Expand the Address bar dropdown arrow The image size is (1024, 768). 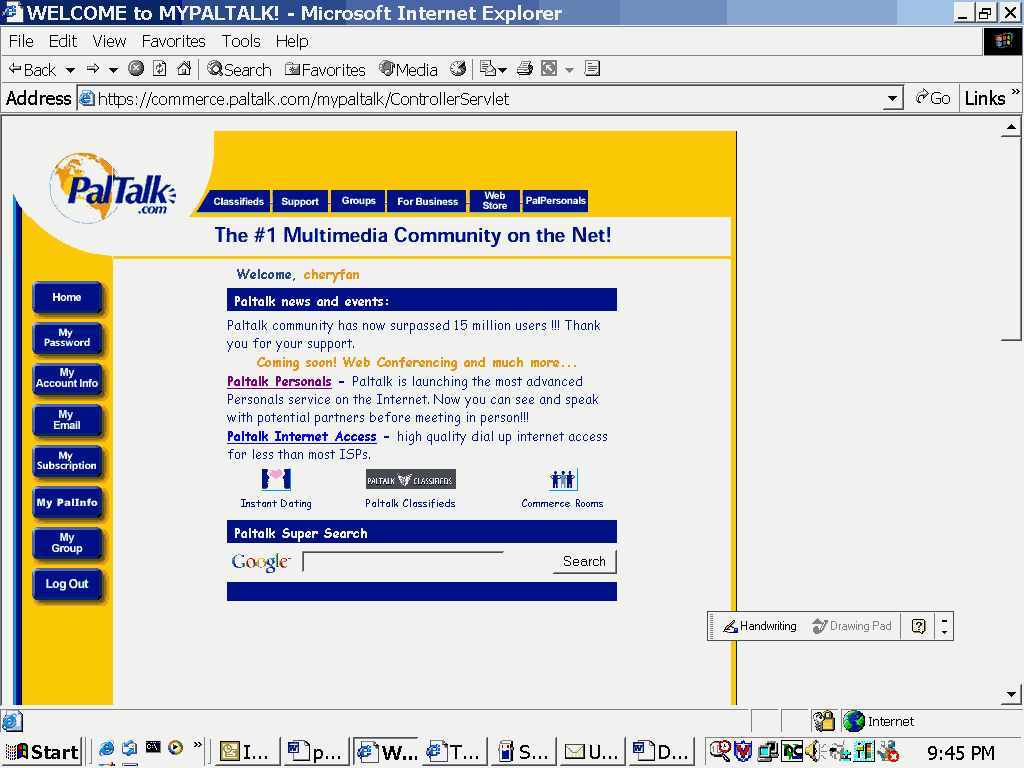[x=892, y=99]
